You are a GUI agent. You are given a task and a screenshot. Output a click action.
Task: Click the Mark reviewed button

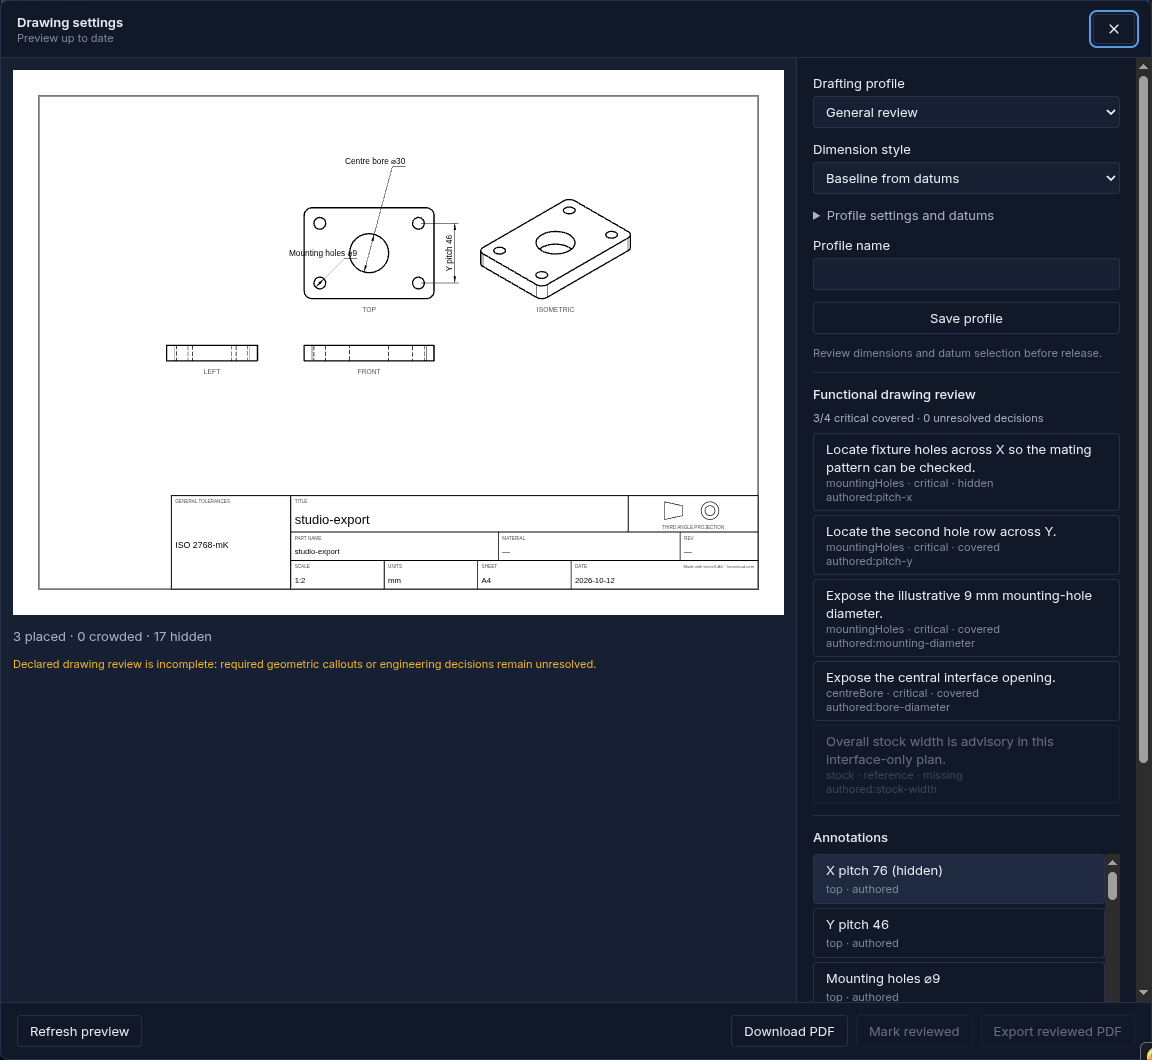(x=913, y=1031)
